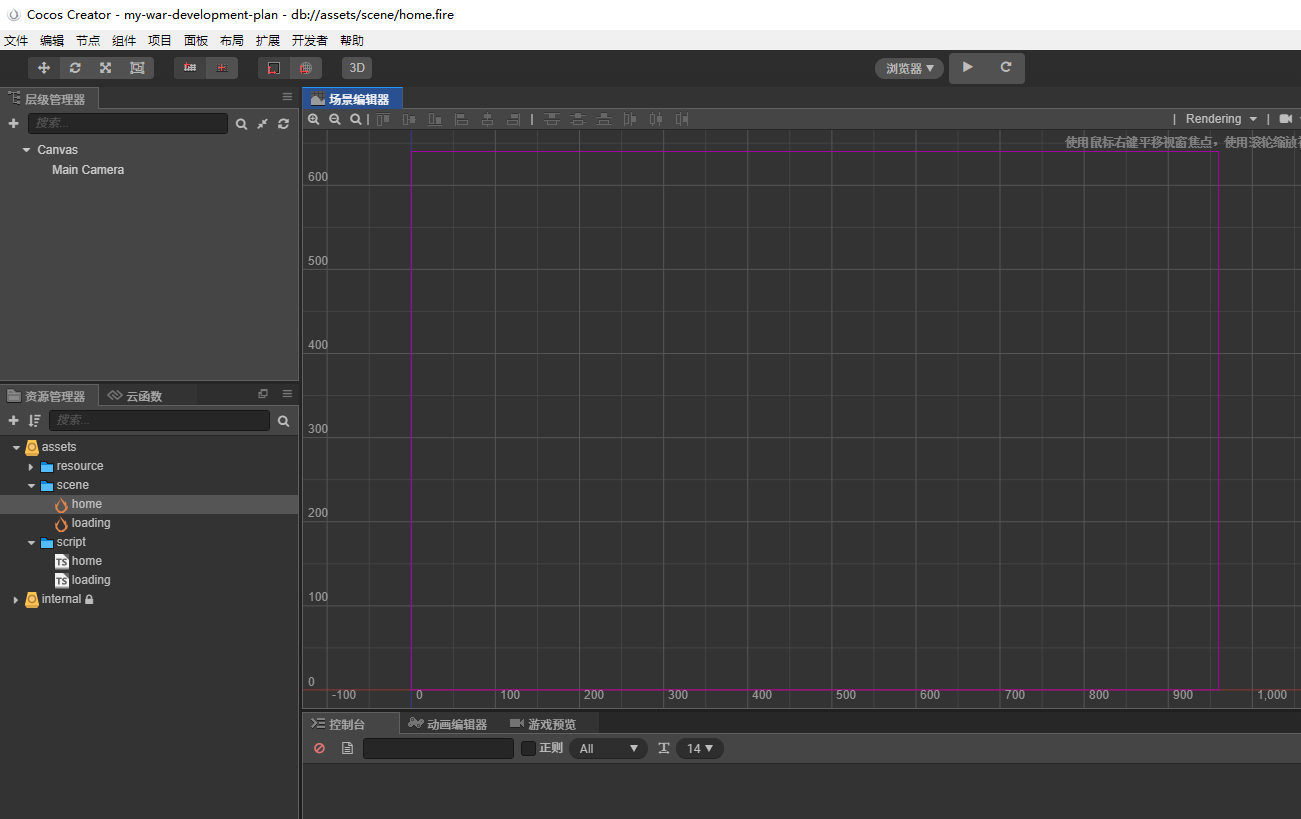The height and width of the screenshot is (819, 1301).
Task: Collapse the script folder
Action: [x=31, y=543]
